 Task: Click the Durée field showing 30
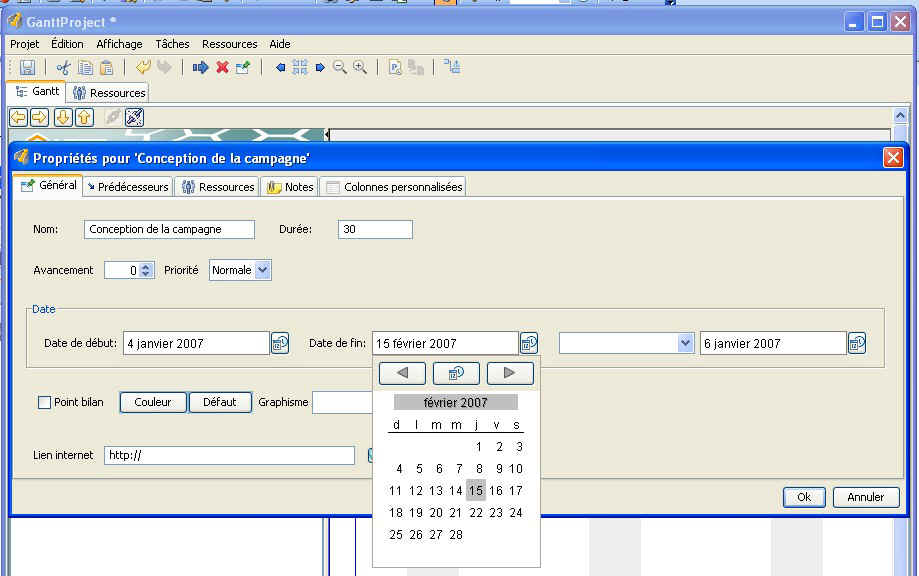(x=375, y=230)
